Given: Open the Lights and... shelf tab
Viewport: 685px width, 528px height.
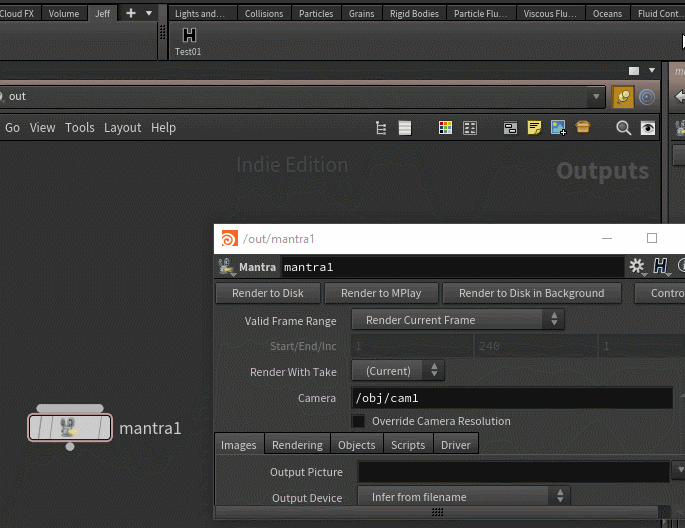Looking at the screenshot, I should [x=200, y=14].
